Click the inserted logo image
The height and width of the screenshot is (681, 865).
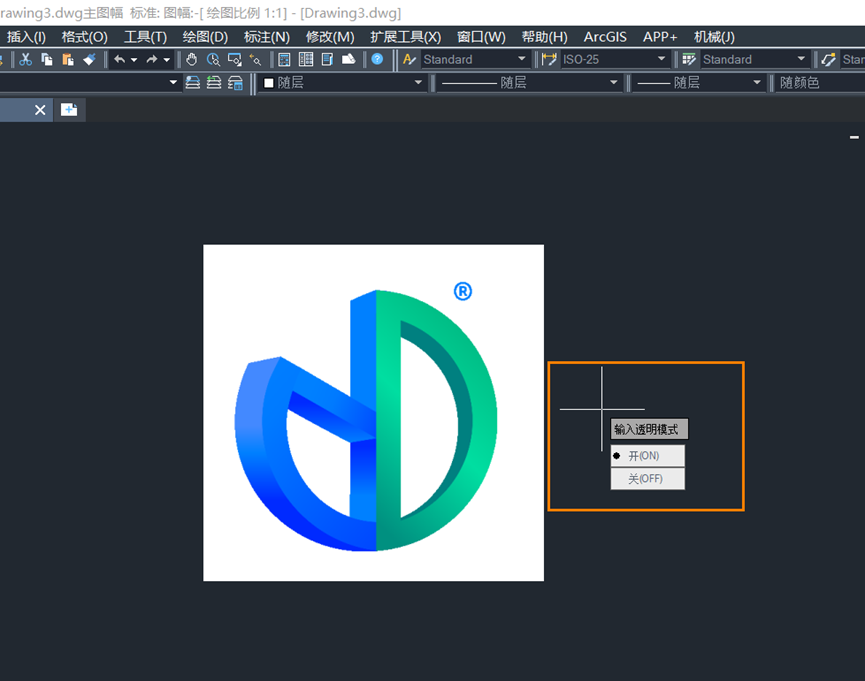pos(373,413)
